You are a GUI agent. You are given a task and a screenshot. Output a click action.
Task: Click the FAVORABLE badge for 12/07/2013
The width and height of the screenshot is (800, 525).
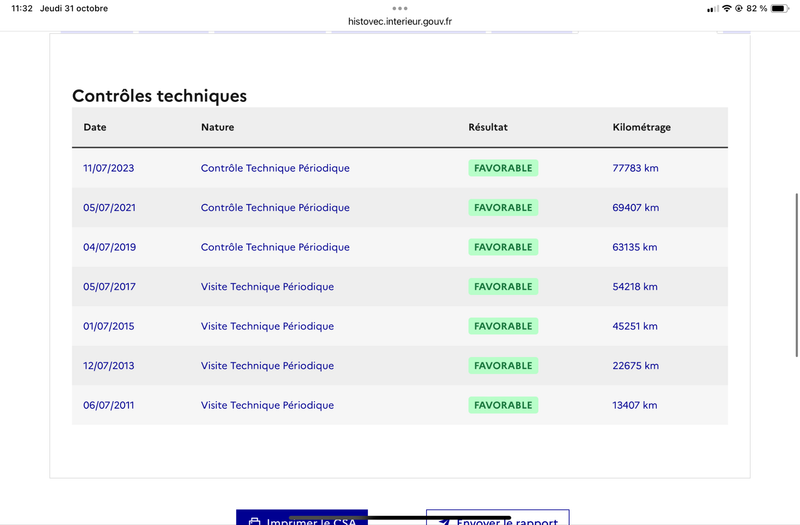(503, 366)
